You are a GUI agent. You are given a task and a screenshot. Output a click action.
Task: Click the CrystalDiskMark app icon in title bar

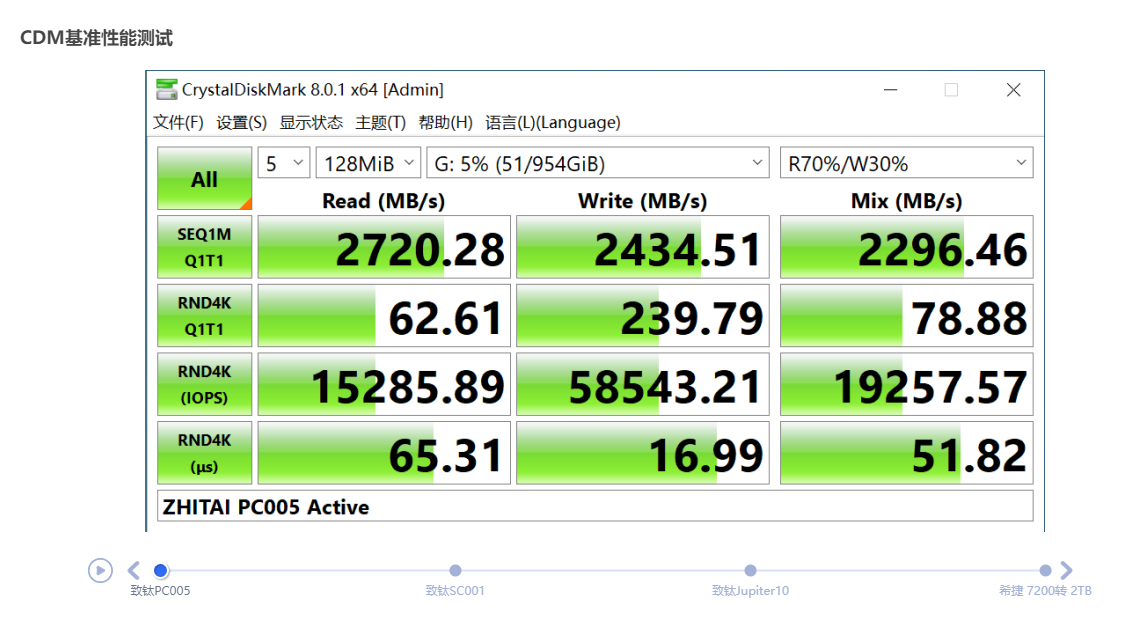click(x=167, y=89)
